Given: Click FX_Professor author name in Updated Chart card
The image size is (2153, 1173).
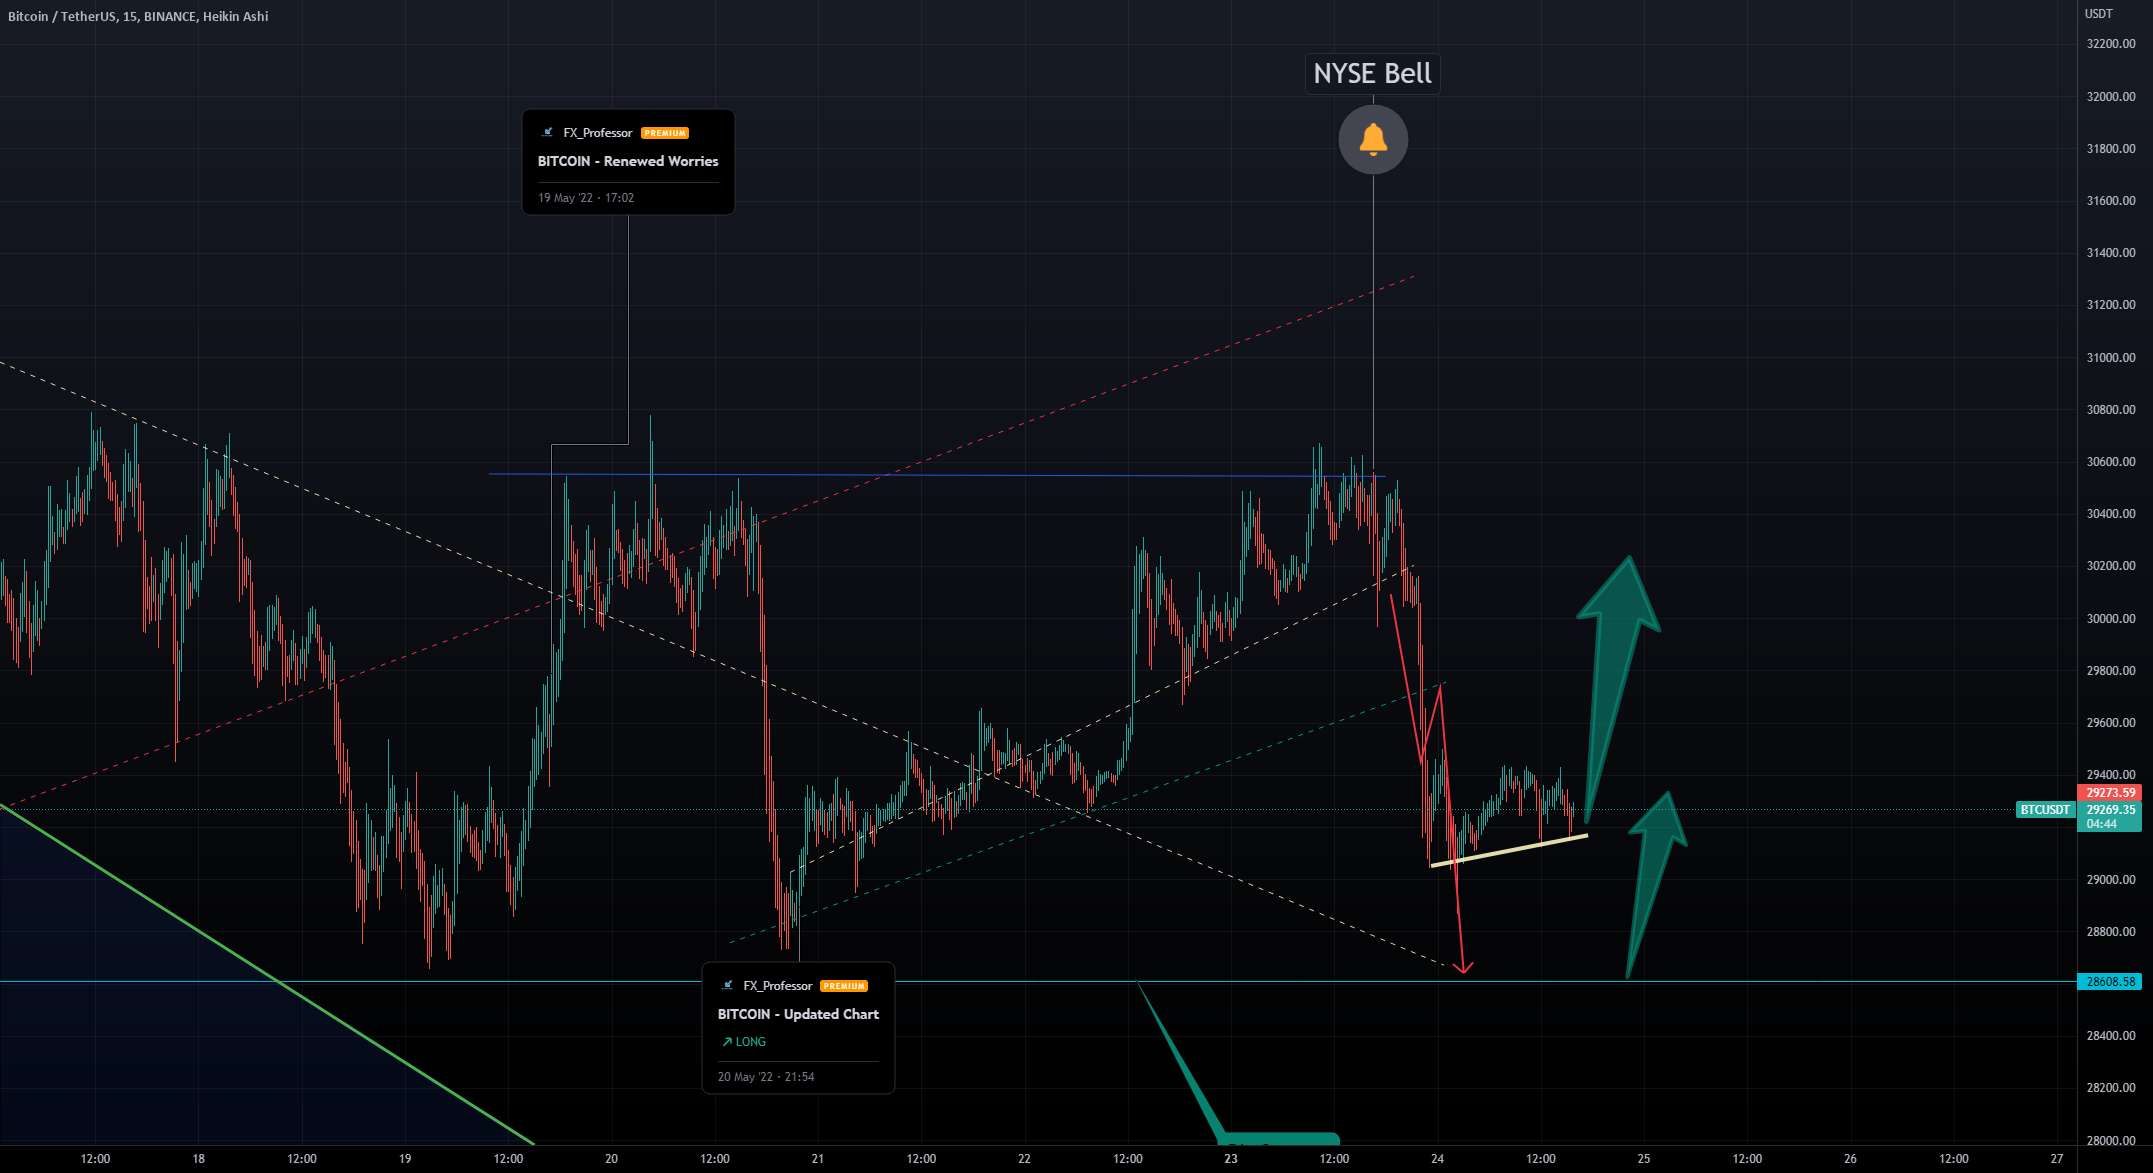Looking at the screenshot, I should 778,986.
